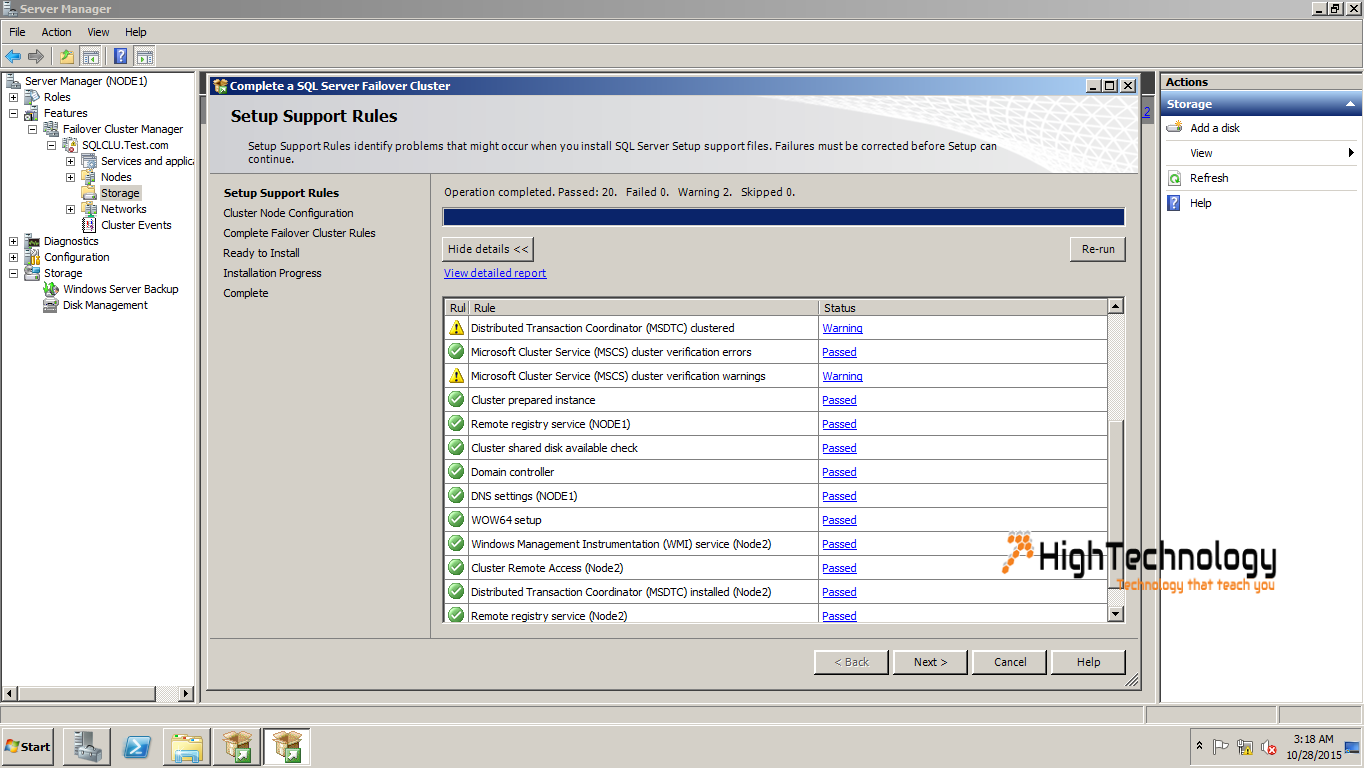Show hidden tray icons arrow
Image resolution: width=1364 pixels, height=768 pixels.
point(1199,746)
